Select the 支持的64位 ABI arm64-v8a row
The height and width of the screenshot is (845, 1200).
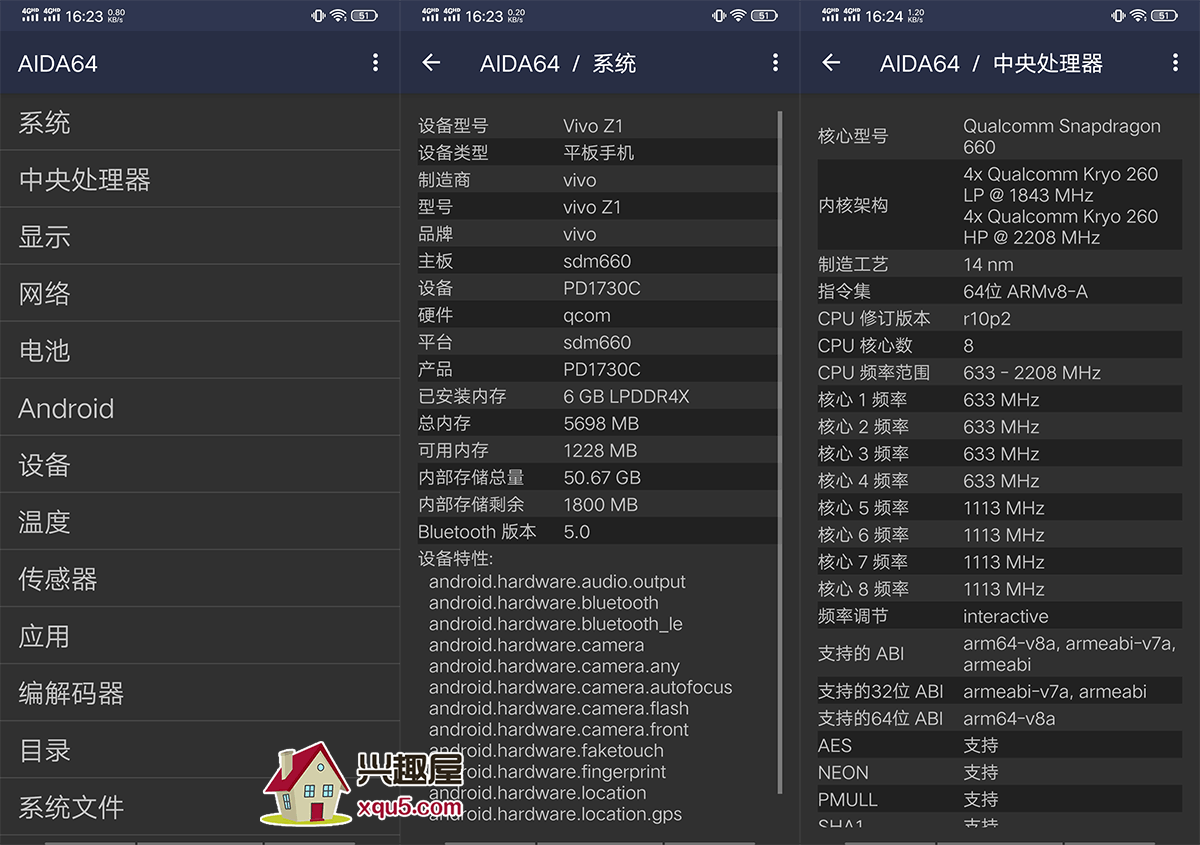[1000, 718]
